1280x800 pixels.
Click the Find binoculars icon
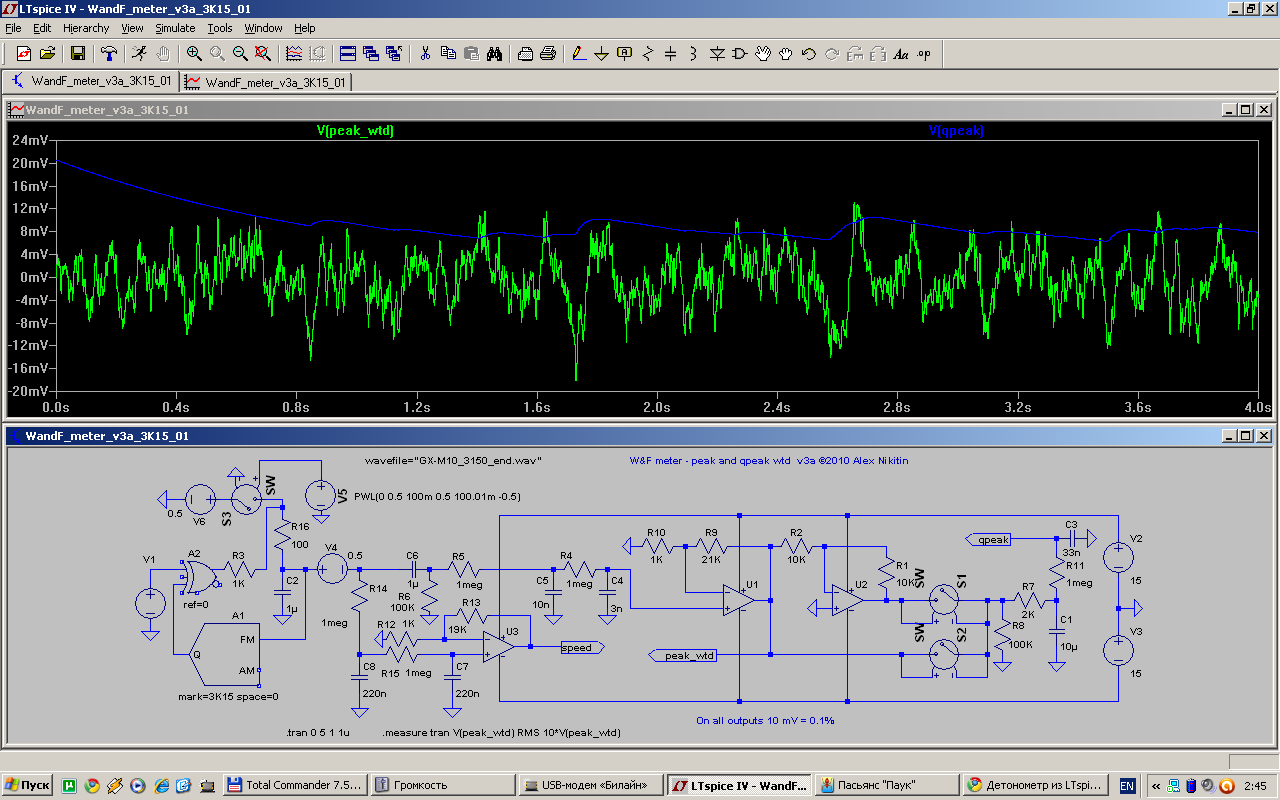pos(493,54)
